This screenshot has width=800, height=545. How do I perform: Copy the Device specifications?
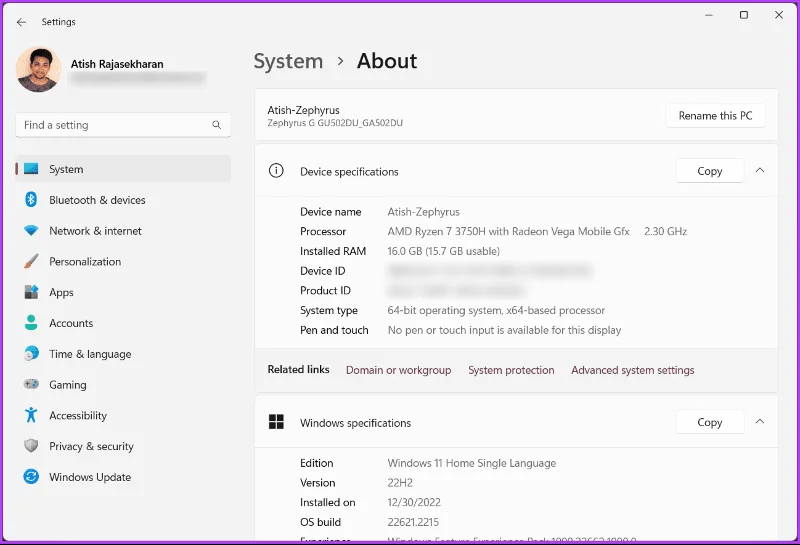710,171
